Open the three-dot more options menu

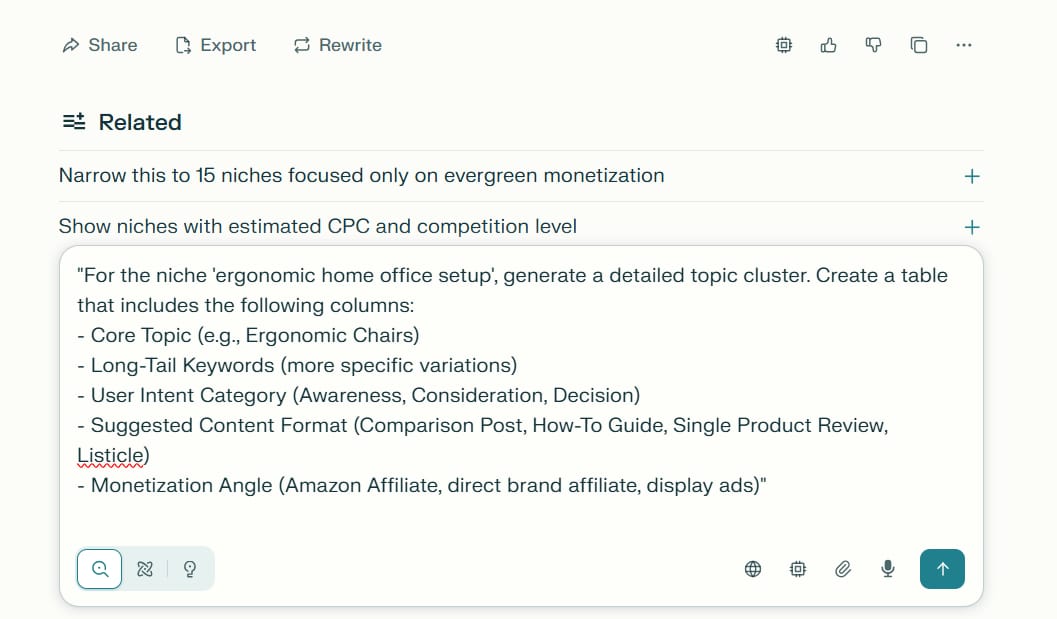pos(963,45)
